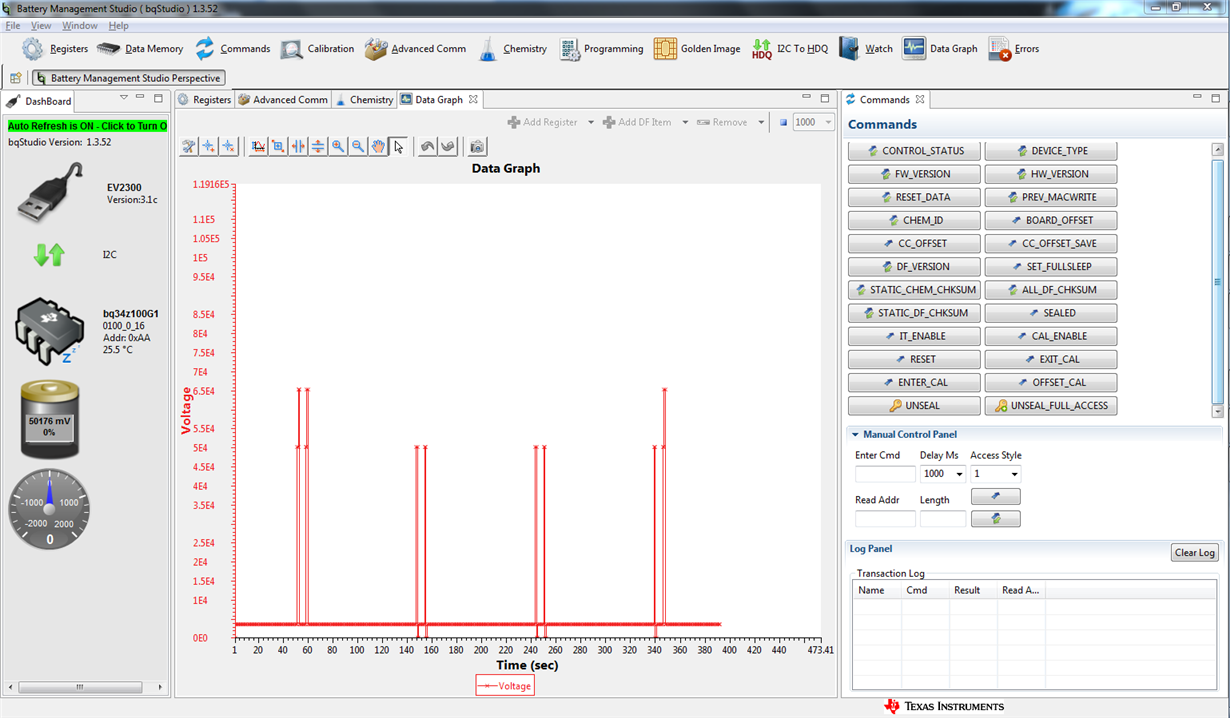Click the bq34z100G1 chip icon

tap(48, 332)
